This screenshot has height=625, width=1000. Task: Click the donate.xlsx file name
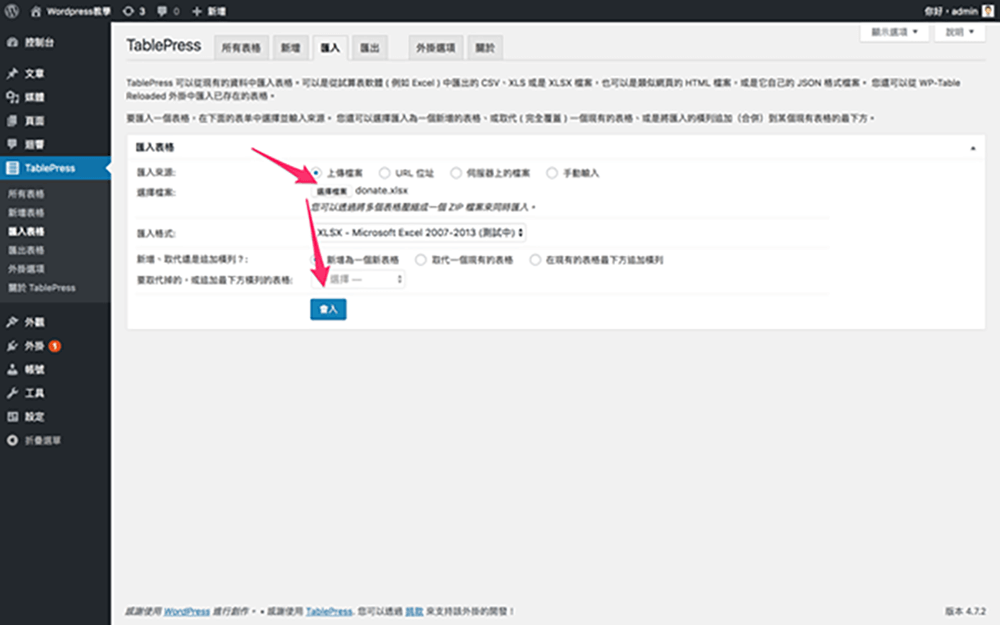(x=381, y=190)
